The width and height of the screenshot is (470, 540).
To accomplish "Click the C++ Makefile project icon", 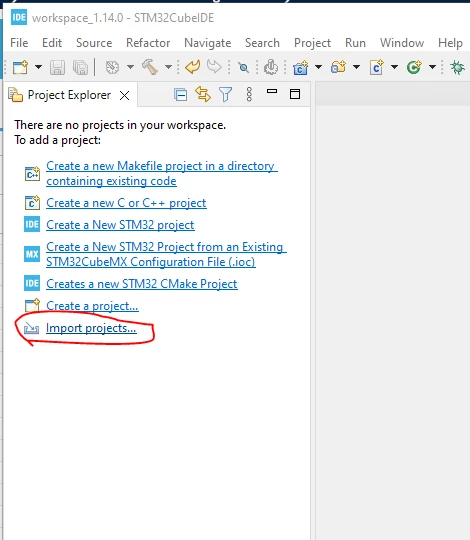I will (x=32, y=174).
